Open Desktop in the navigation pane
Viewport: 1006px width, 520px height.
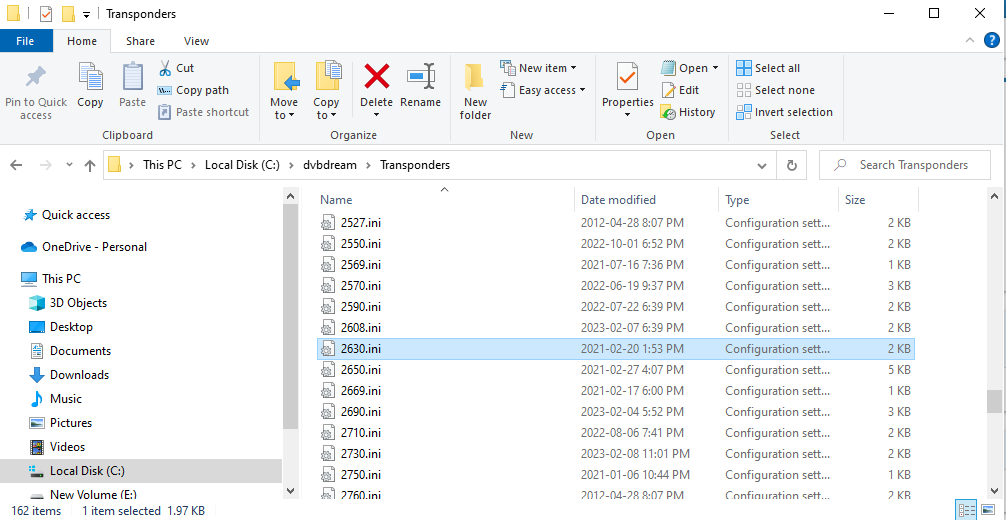62,327
